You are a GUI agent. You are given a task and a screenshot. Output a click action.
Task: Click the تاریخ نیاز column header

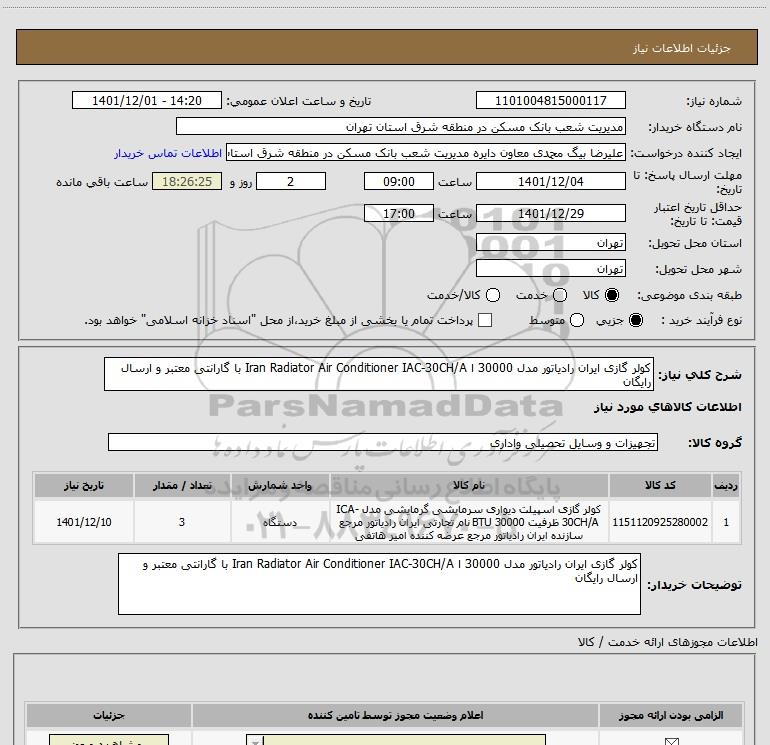pos(83,485)
